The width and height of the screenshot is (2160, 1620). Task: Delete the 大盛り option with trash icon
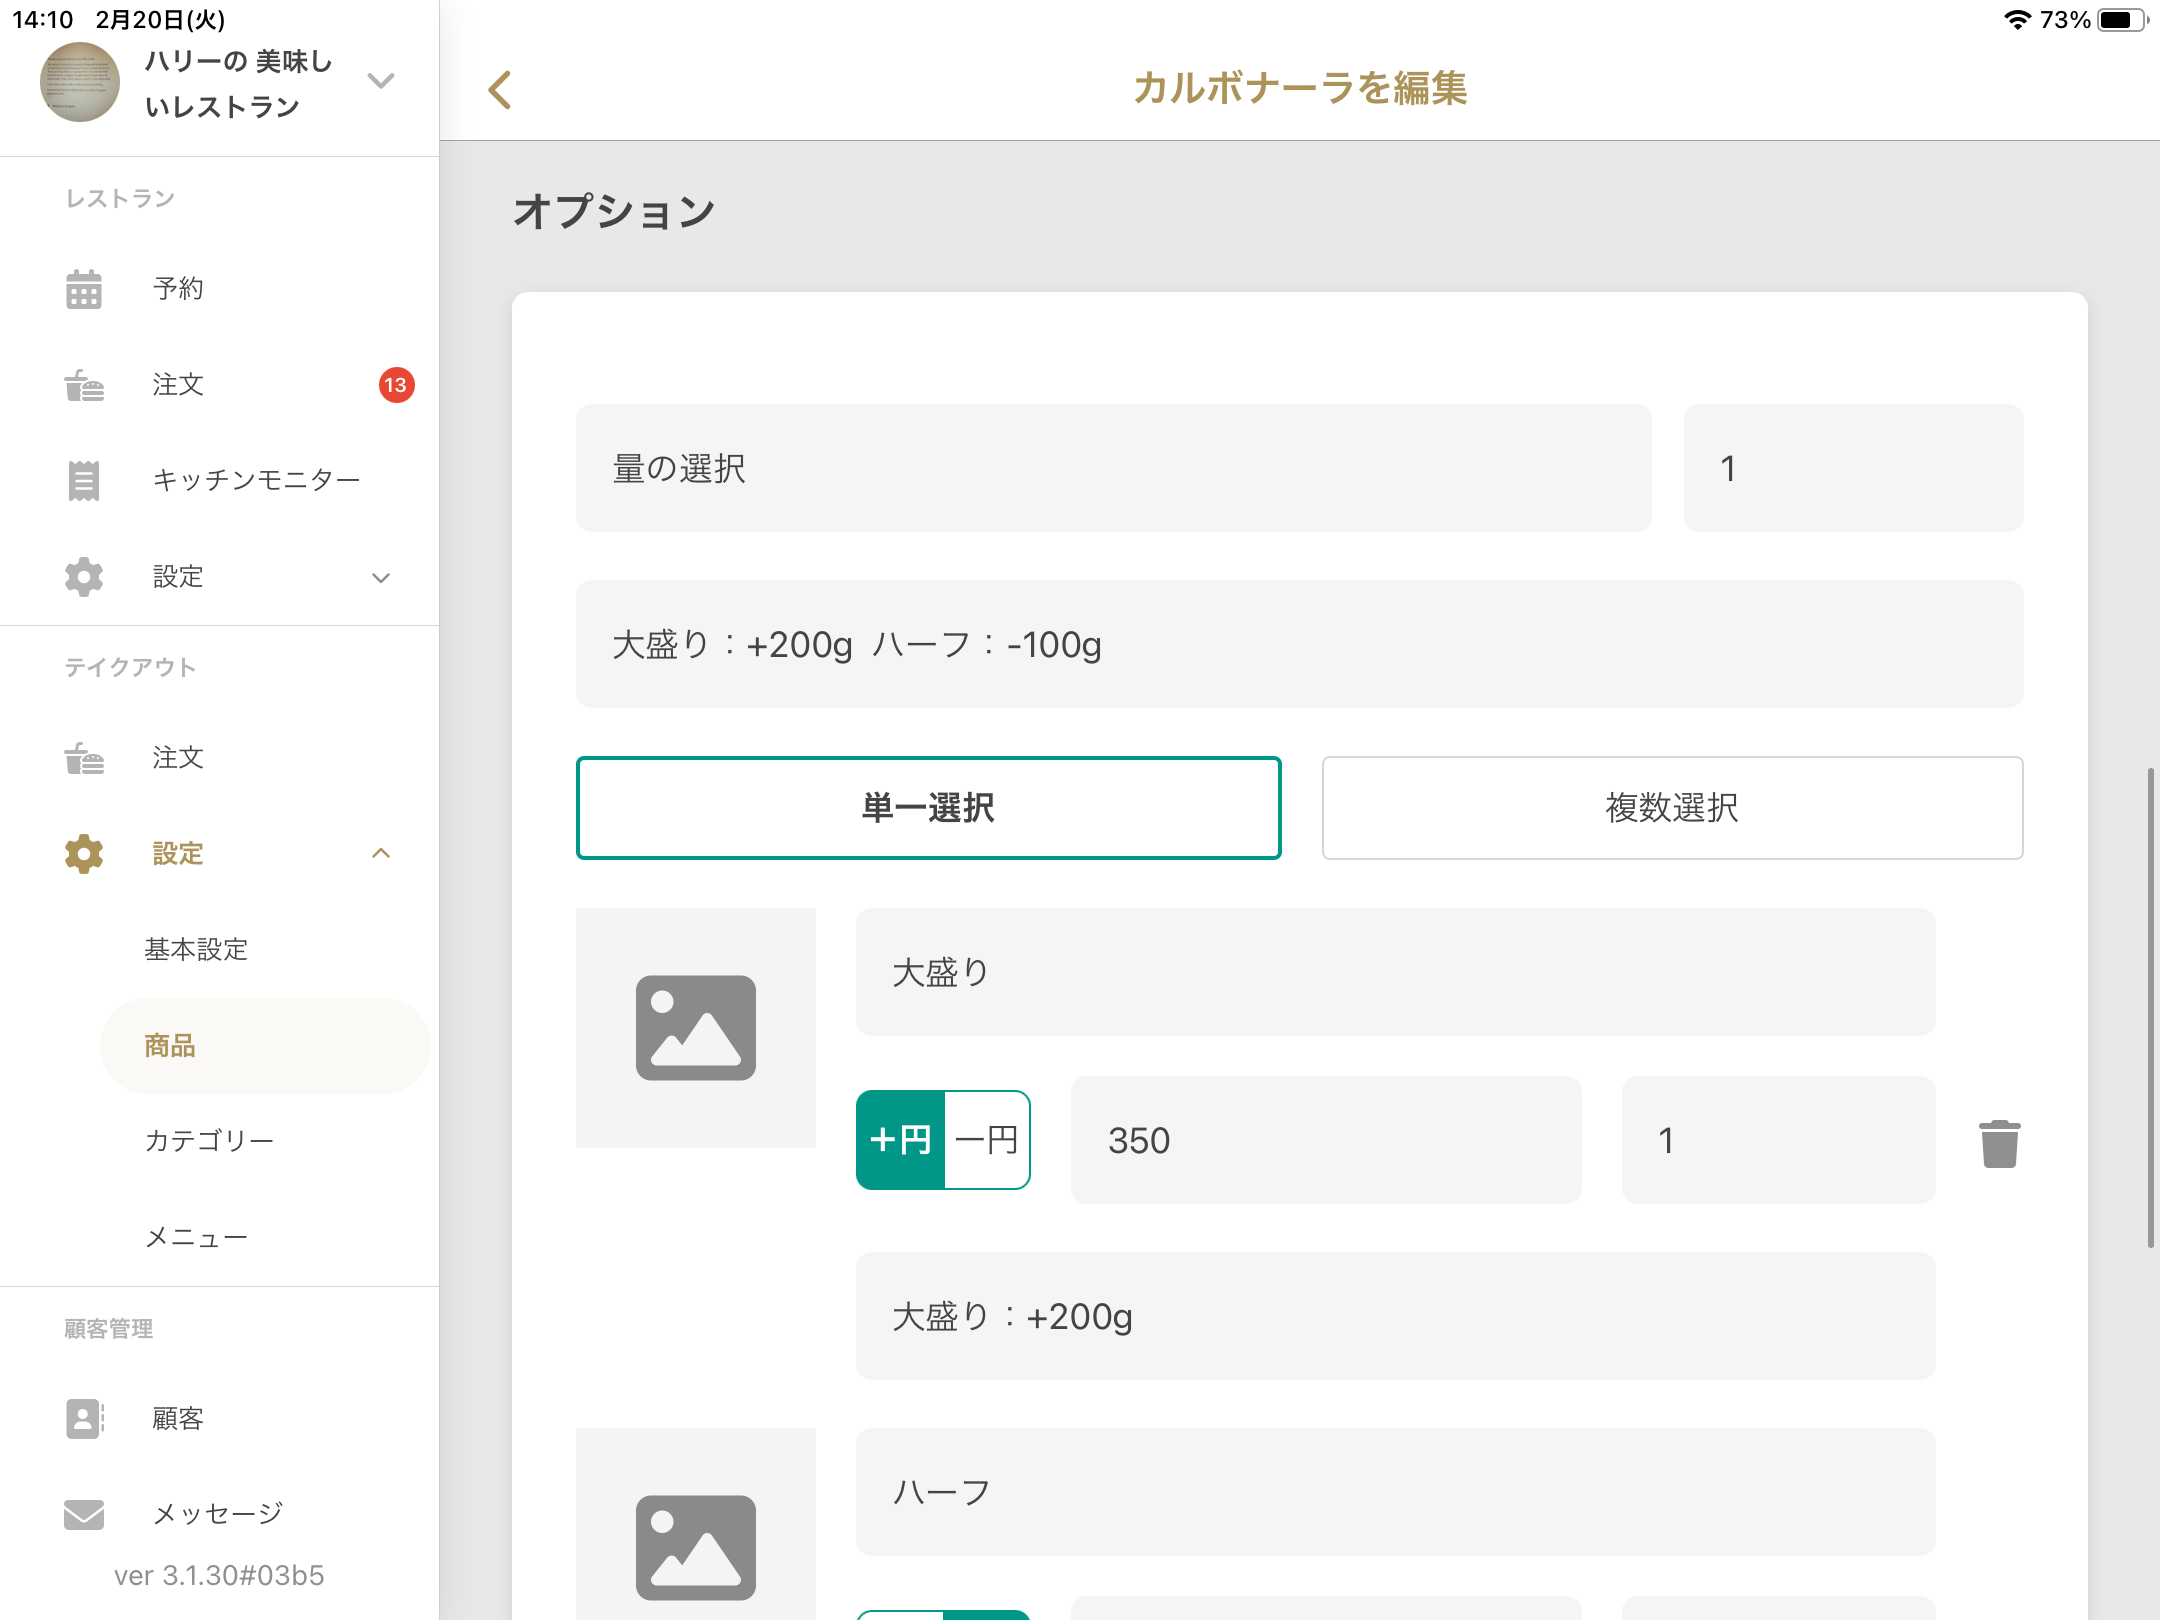1999,1142
